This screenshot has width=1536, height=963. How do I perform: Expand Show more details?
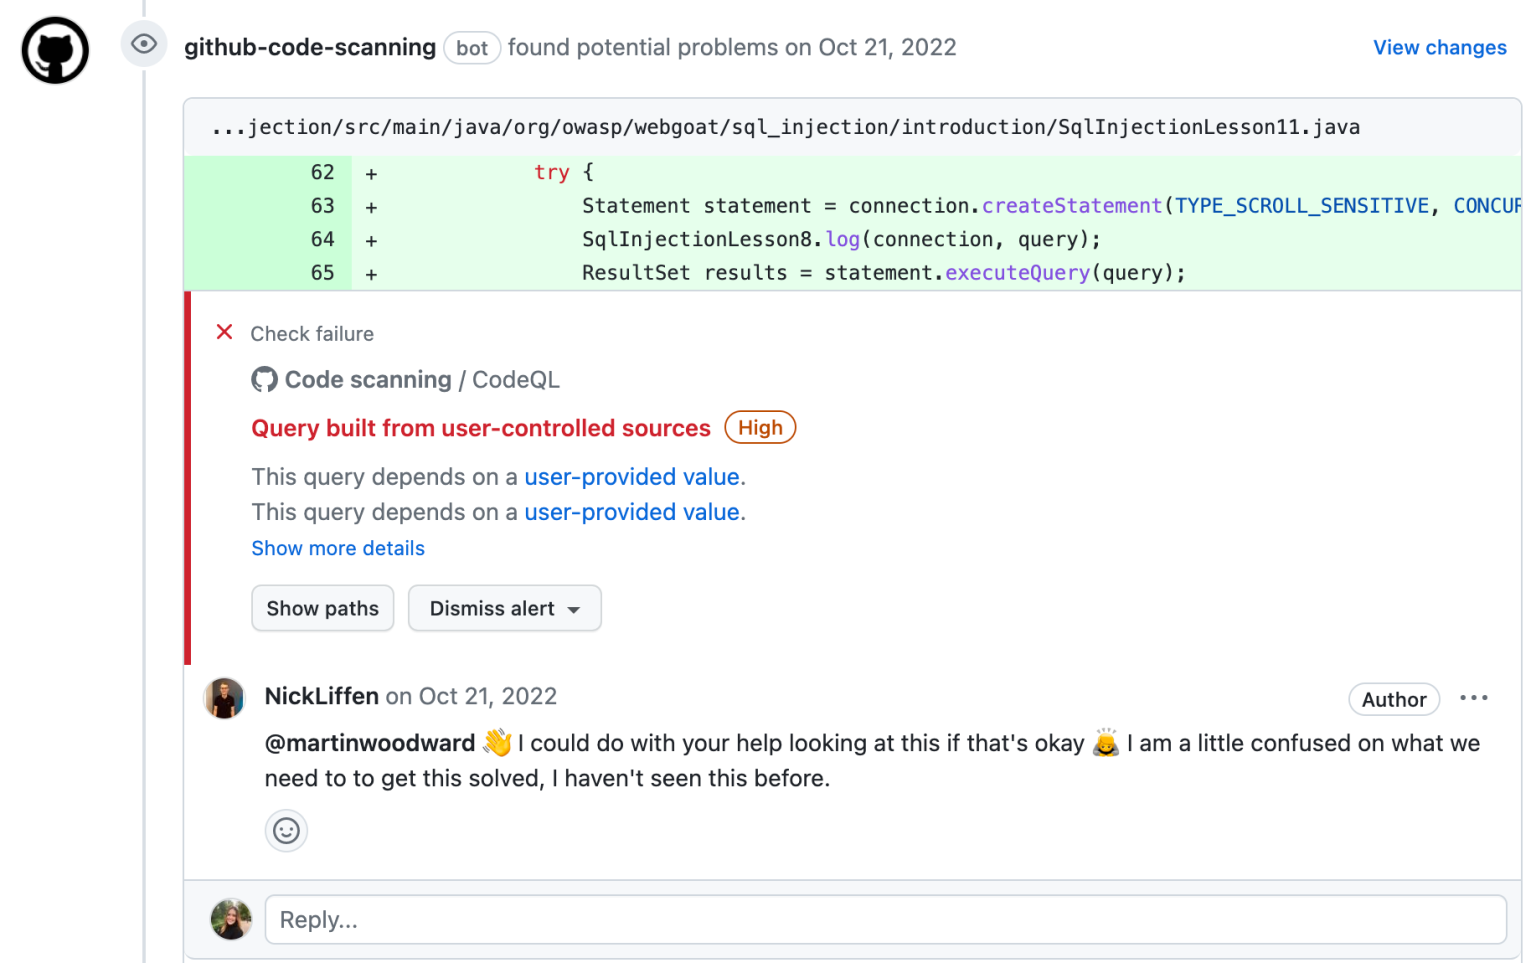coord(338,548)
